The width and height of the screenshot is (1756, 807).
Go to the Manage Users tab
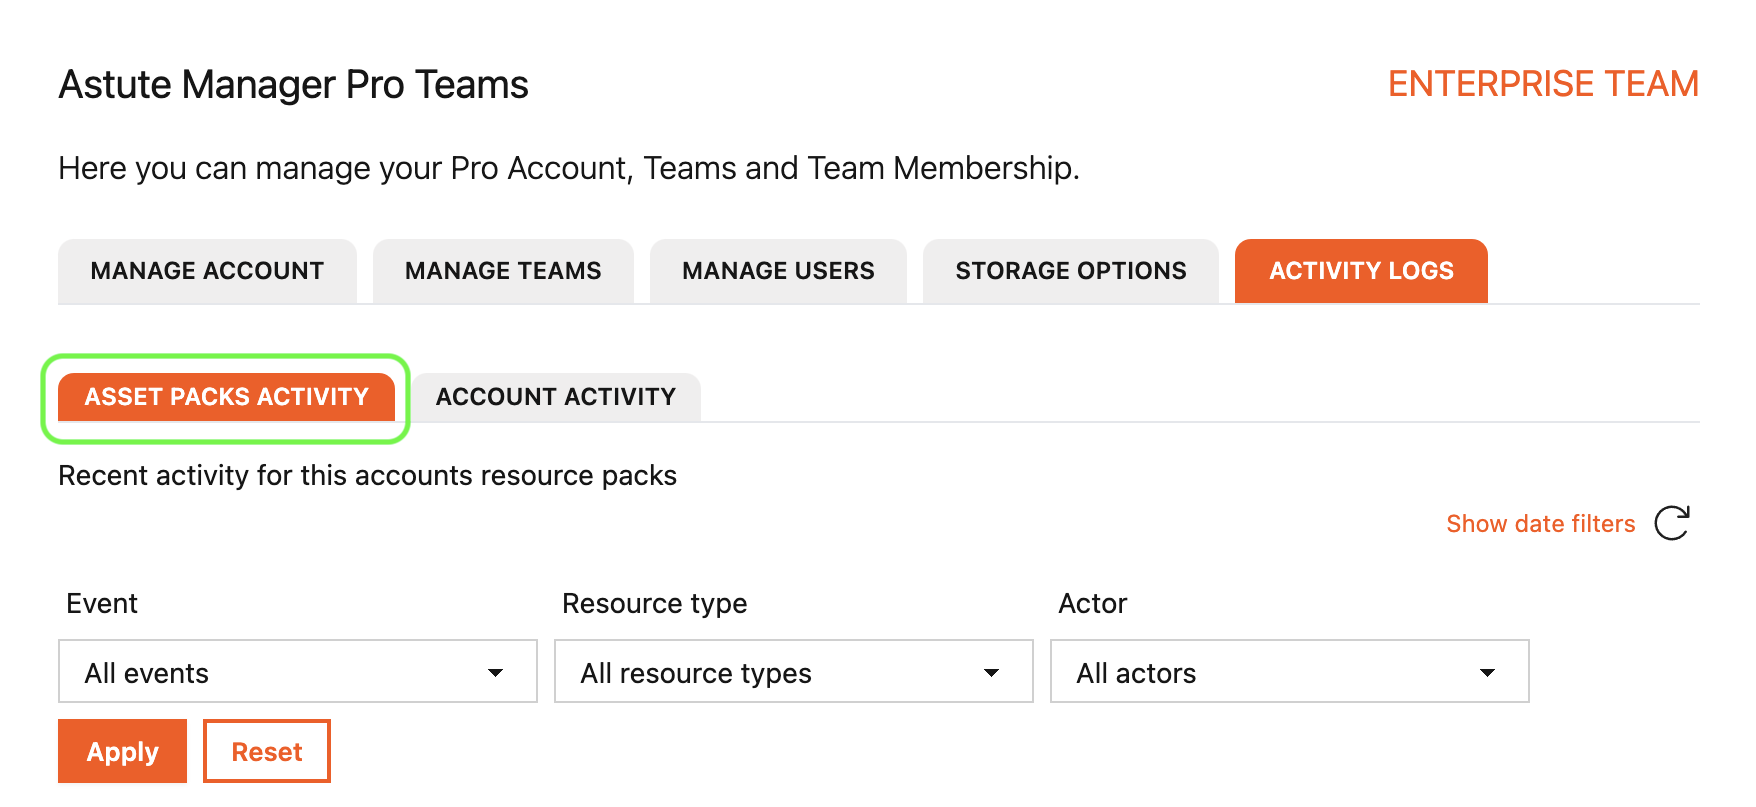[778, 271]
